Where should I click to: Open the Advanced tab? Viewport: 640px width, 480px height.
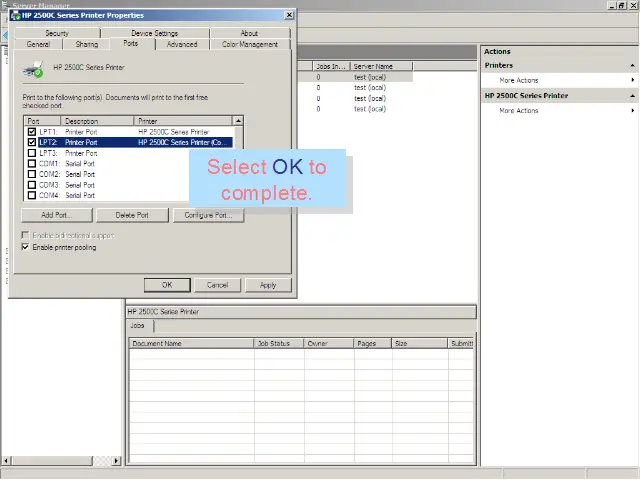[182, 44]
